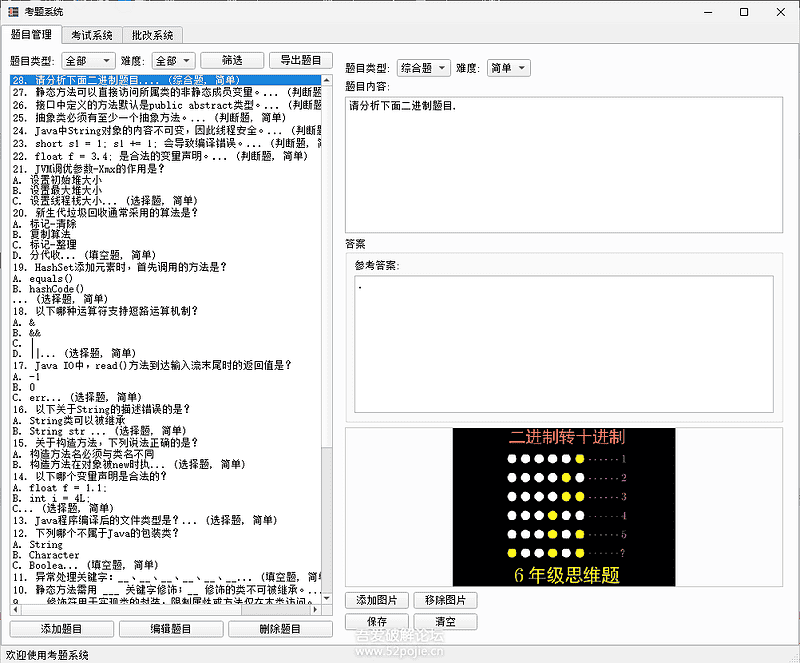
Task: Select question 22 float f = 3.4
Action: click(166, 156)
